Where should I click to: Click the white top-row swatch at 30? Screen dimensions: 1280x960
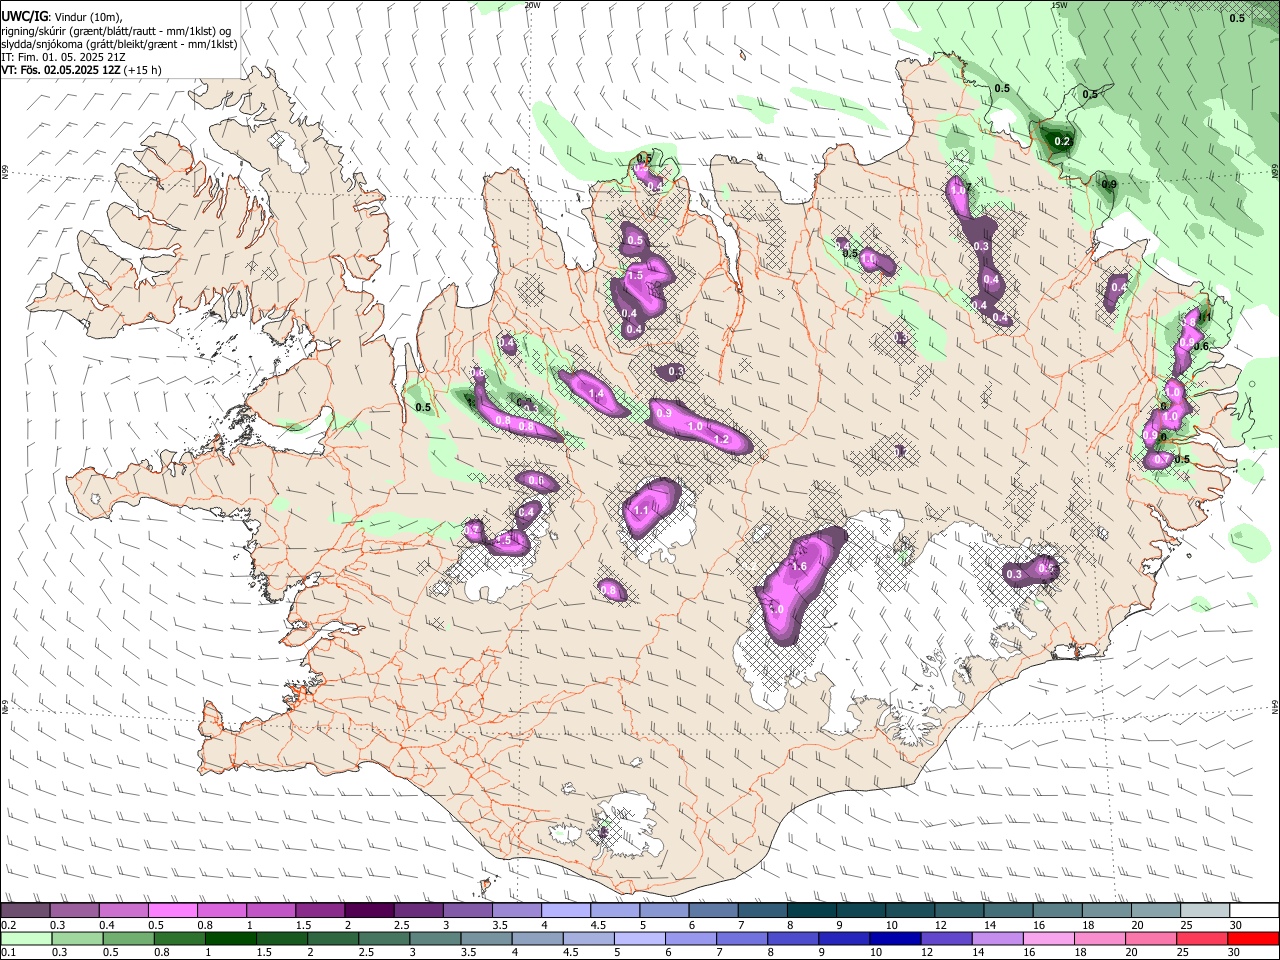point(1254,911)
